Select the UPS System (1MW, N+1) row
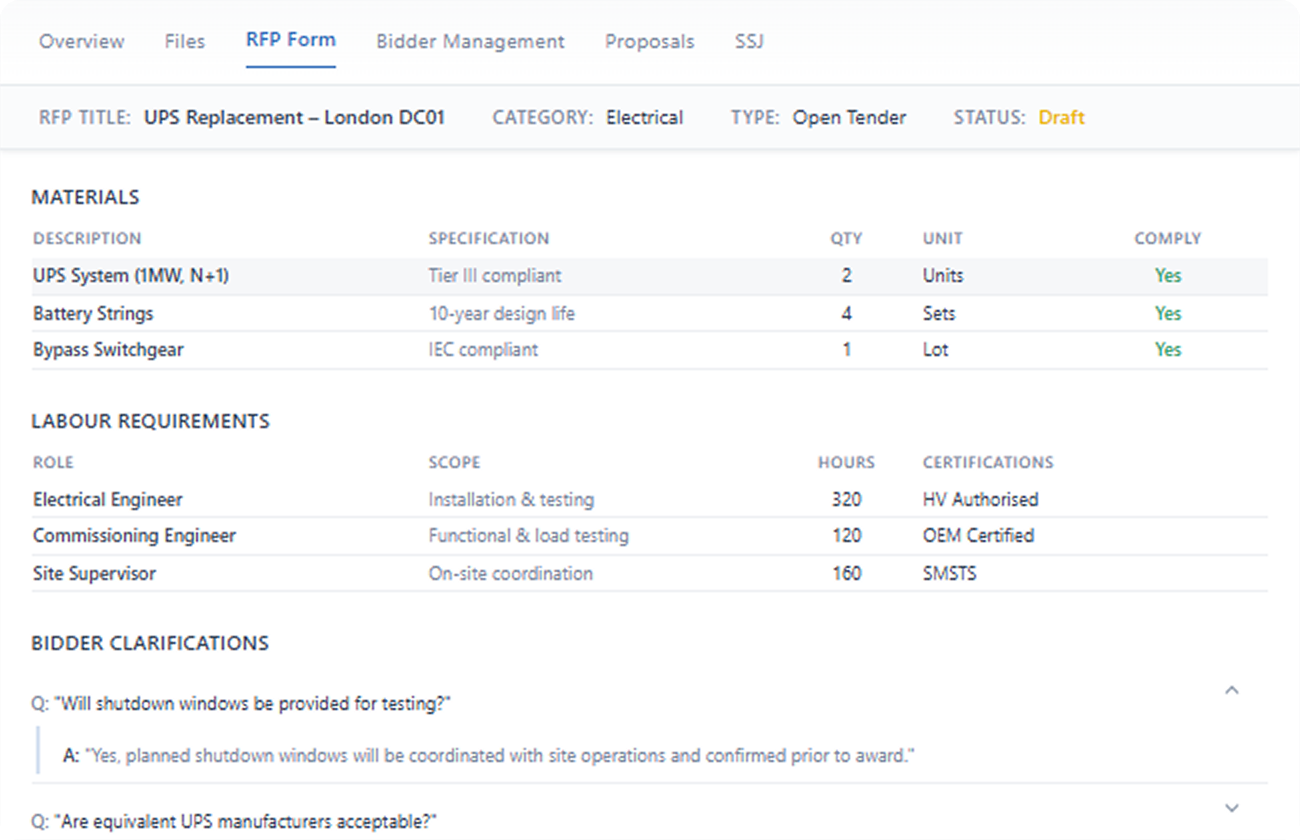This screenshot has height=840, width=1300. point(131,276)
